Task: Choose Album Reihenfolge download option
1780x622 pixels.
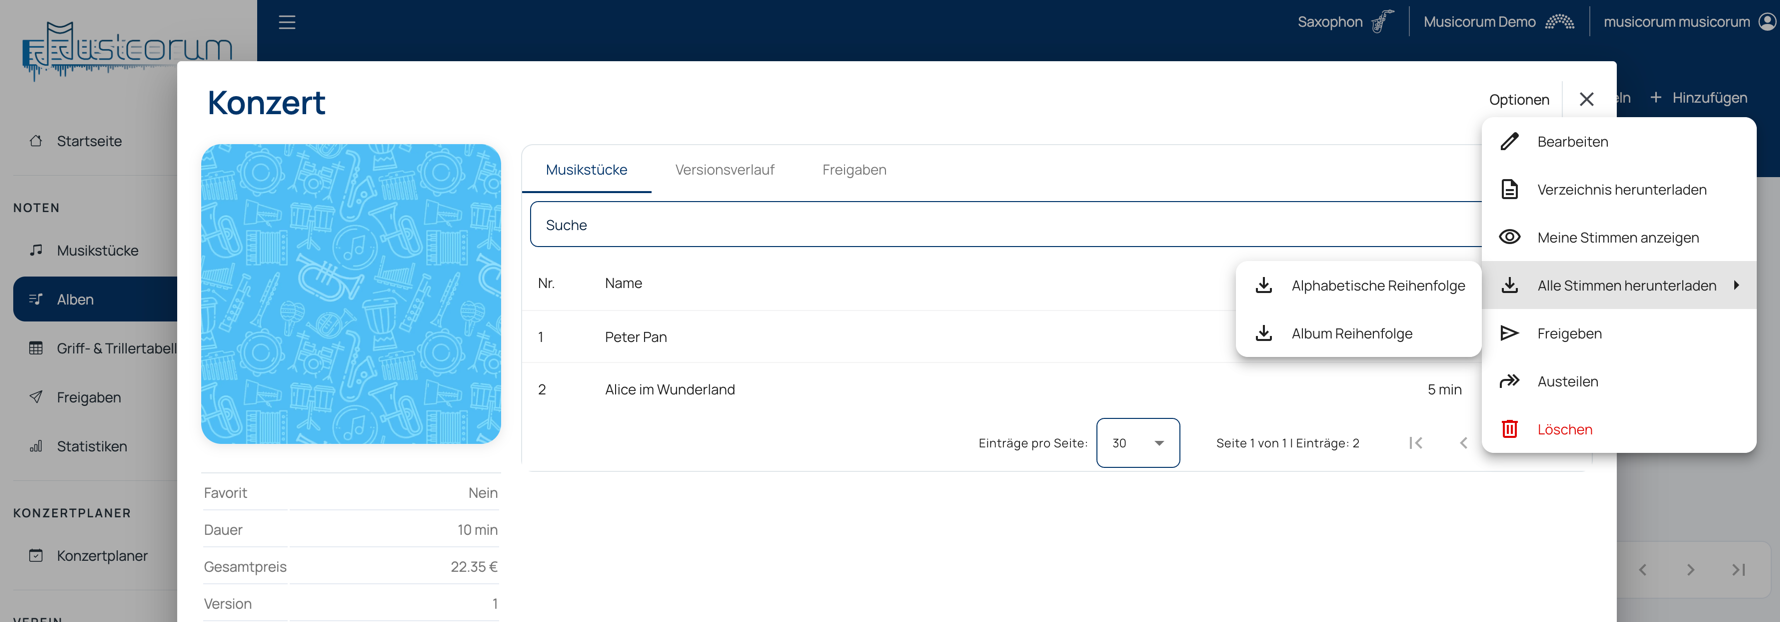Action: pyautogui.click(x=1351, y=334)
